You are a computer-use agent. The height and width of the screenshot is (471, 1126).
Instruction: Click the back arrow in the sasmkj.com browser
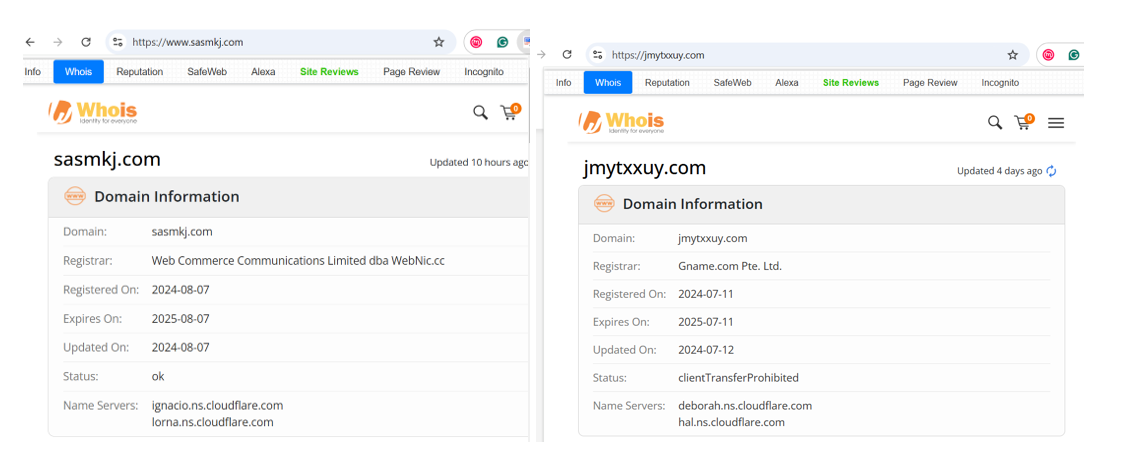point(30,42)
